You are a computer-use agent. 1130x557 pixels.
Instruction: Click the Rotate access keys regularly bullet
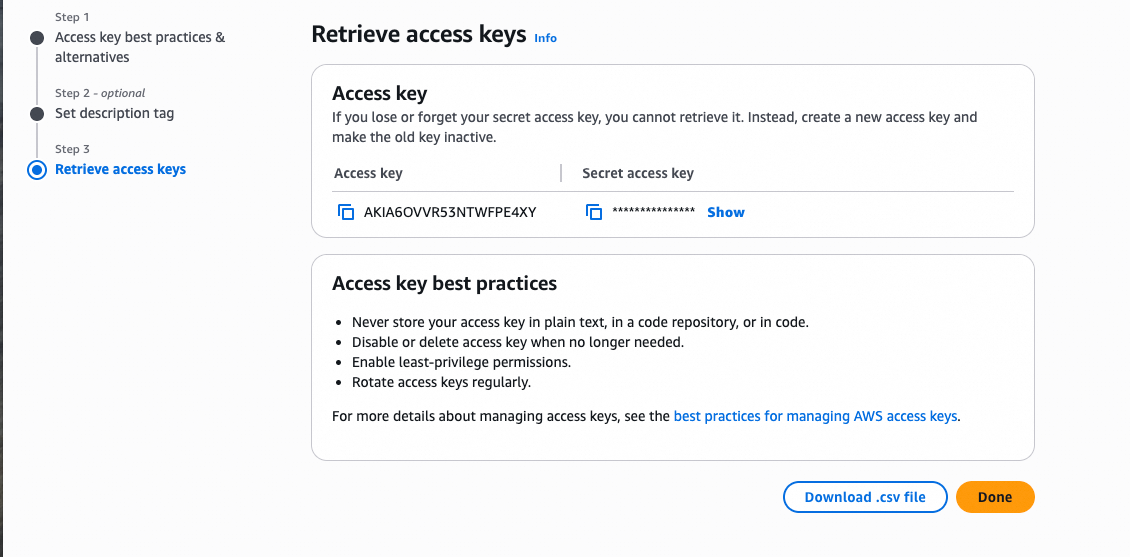click(441, 382)
